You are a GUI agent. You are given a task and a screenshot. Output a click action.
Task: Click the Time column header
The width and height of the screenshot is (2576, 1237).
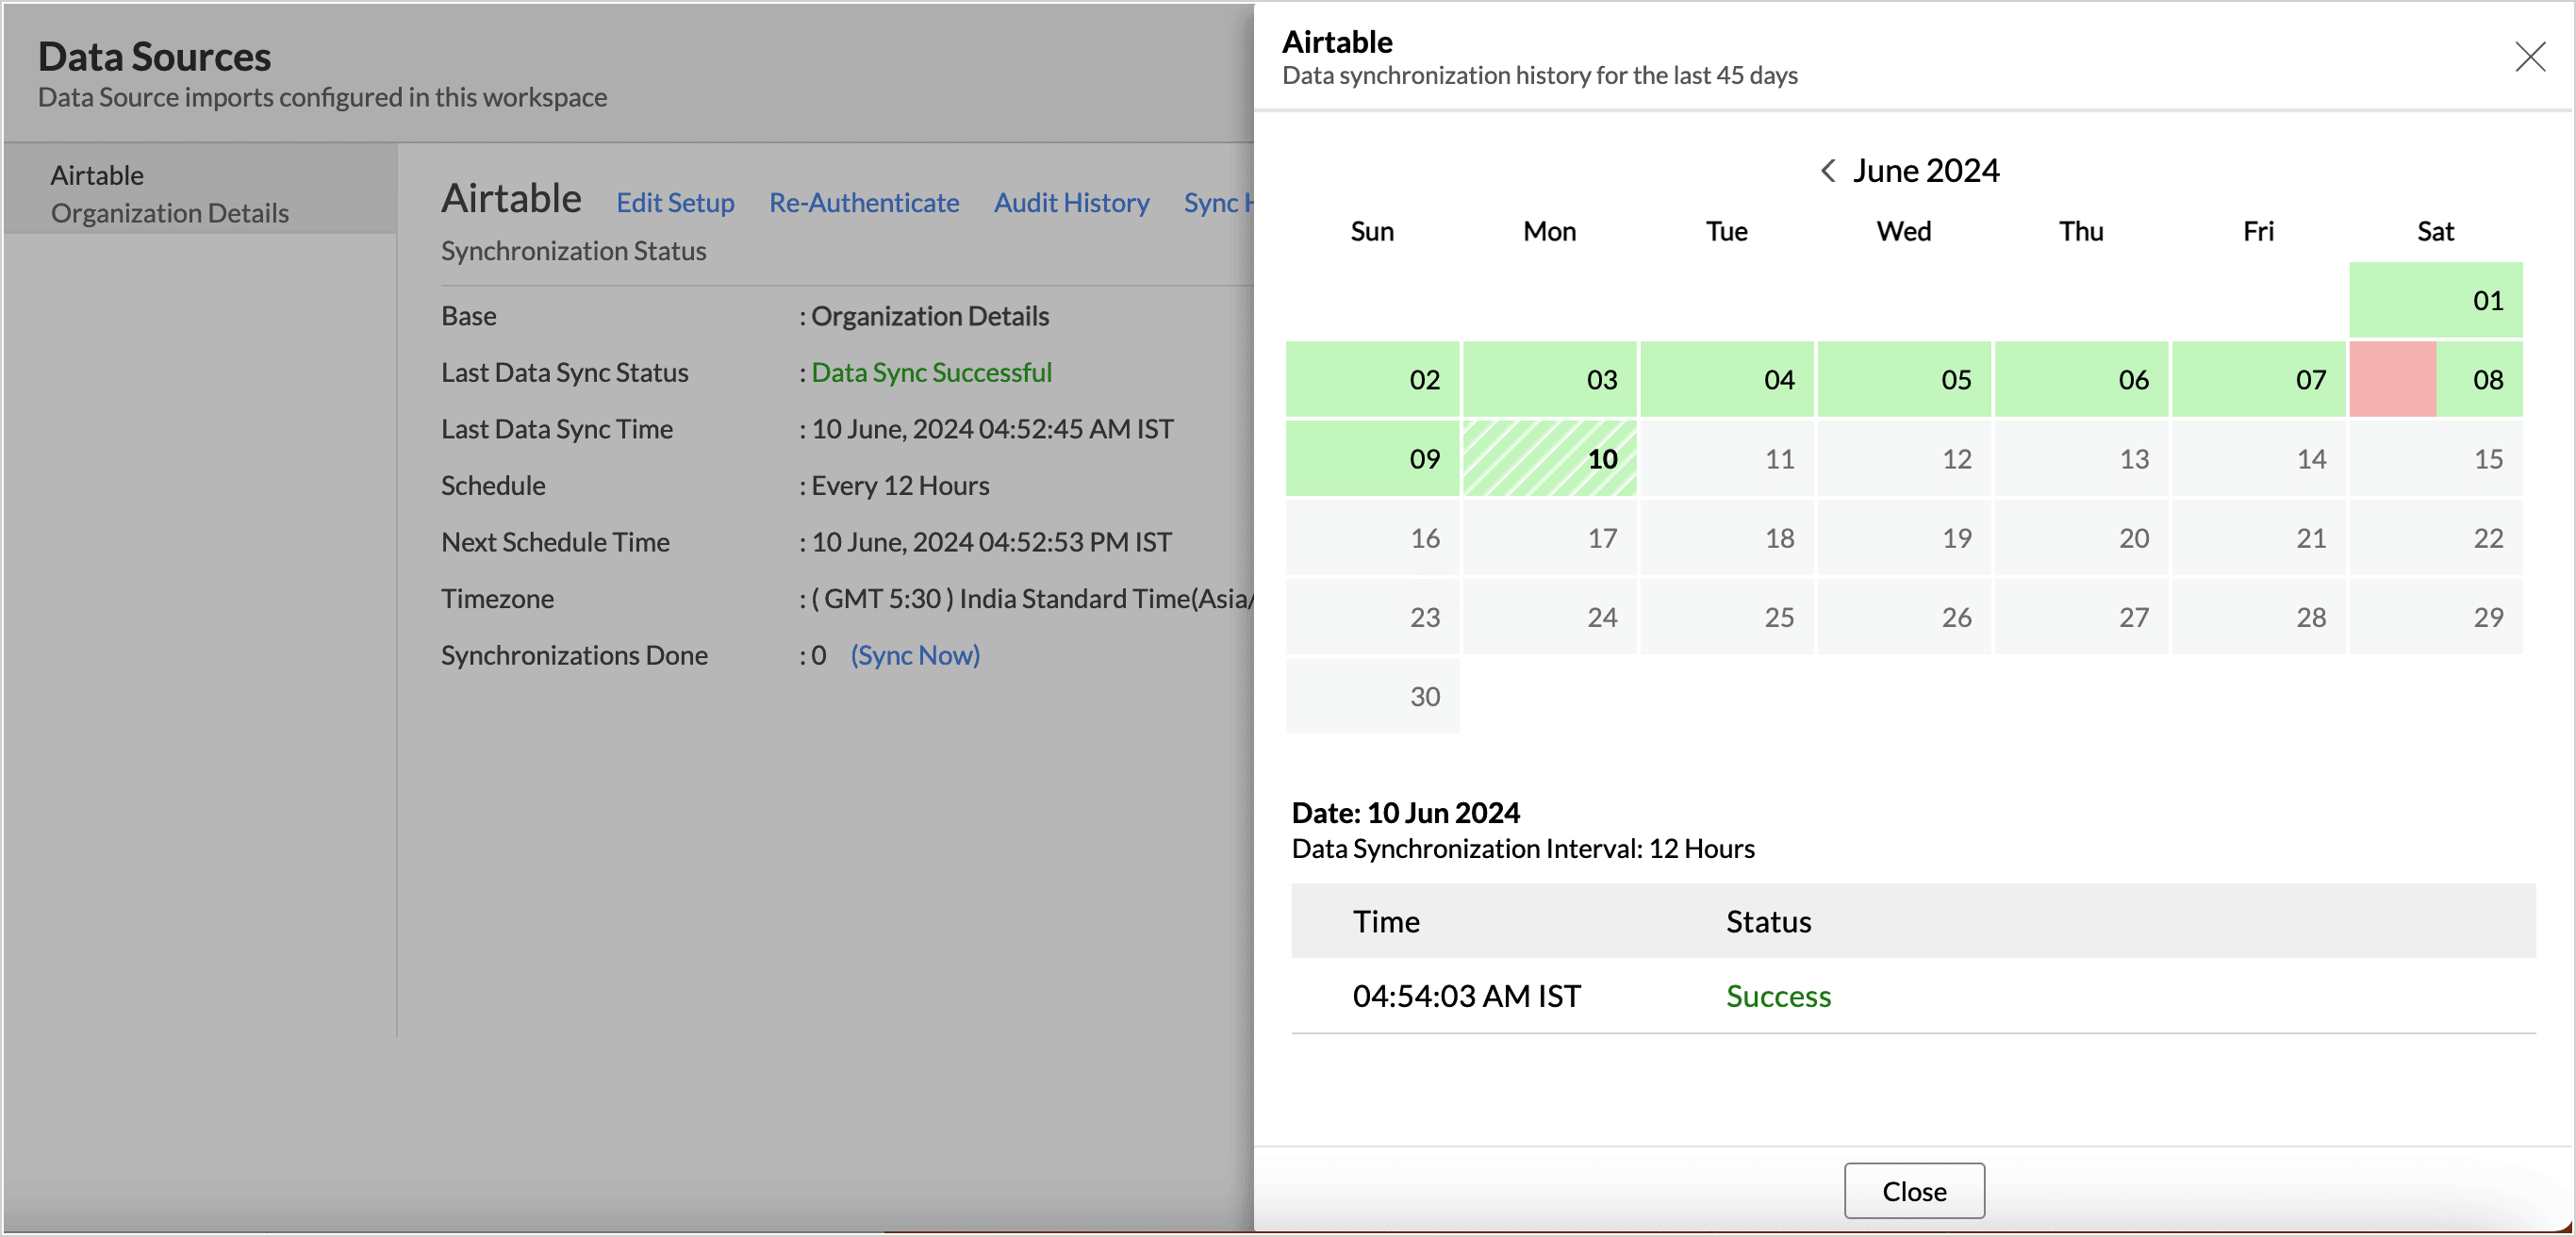pyautogui.click(x=1386, y=921)
